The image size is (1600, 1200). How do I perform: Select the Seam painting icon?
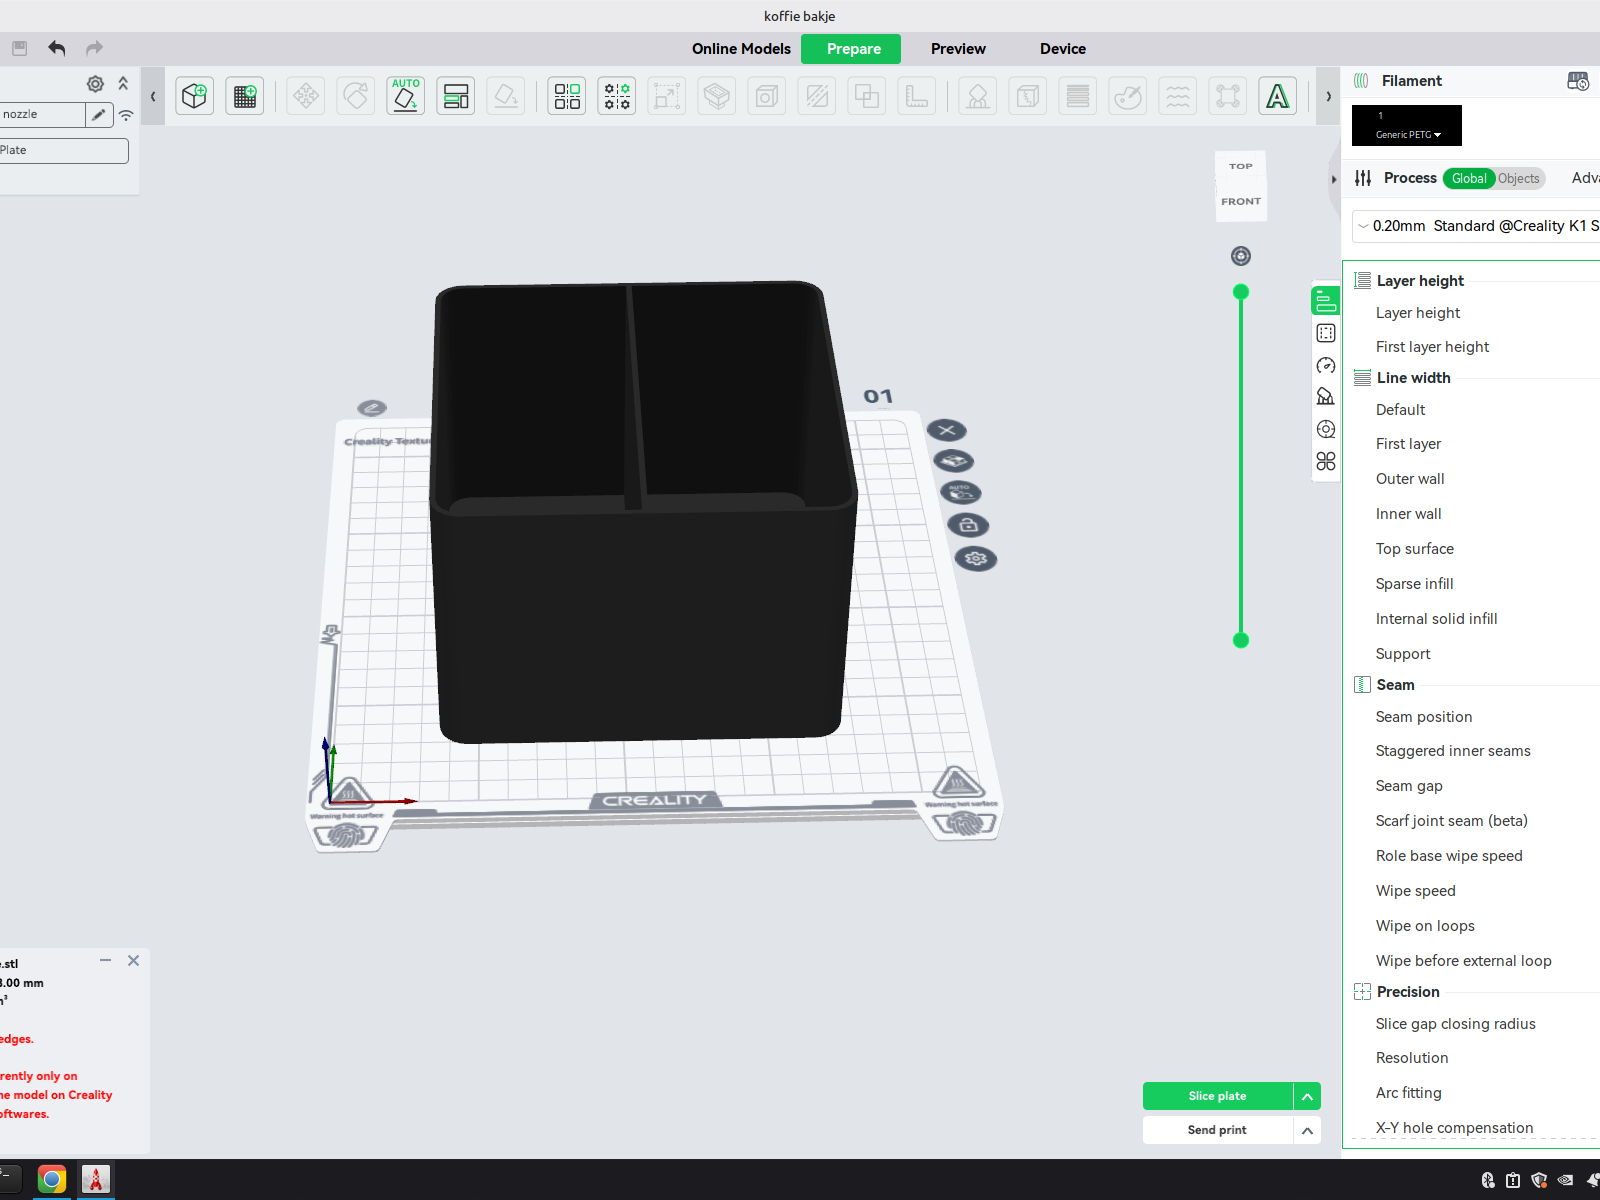click(x=1028, y=96)
